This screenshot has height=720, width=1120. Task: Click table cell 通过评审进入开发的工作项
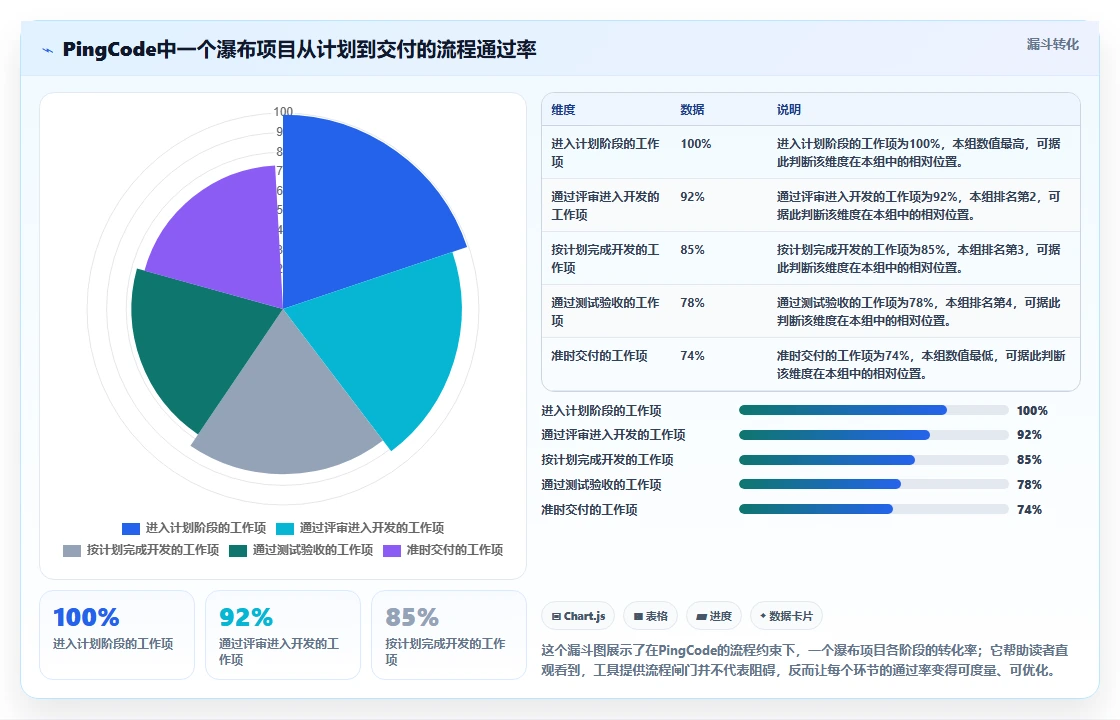pos(606,205)
